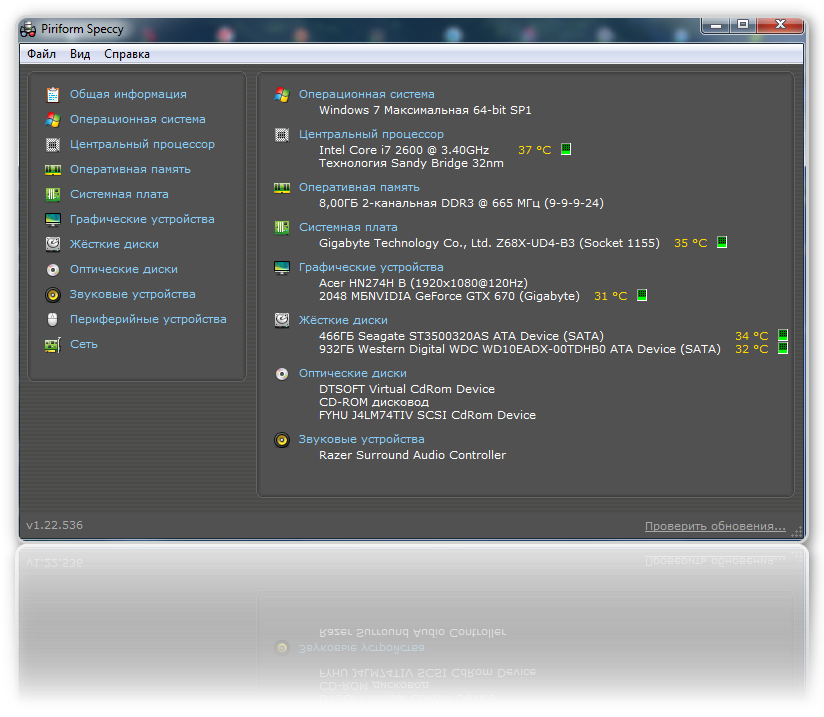
Task: Click the Windows flag icon in the summary panel
Action: click(282, 95)
